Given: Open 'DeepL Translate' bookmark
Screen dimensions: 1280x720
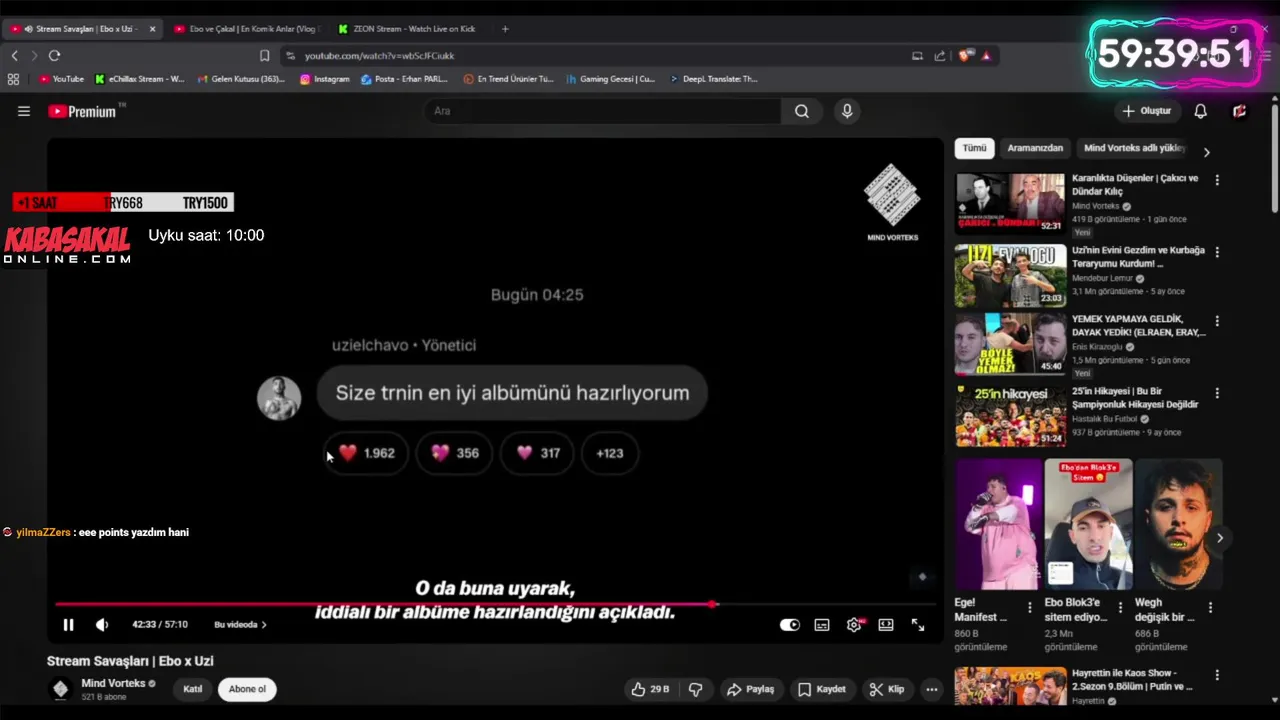Looking at the screenshot, I should click(714, 79).
